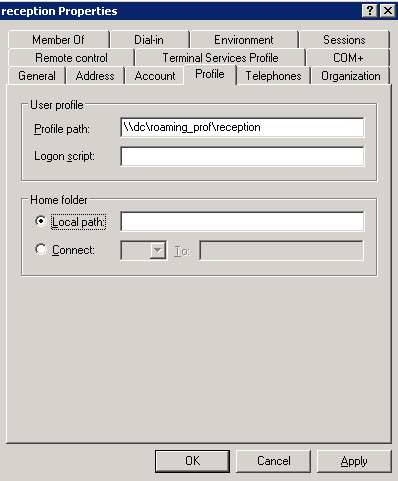Go to the Organization tab
The height and width of the screenshot is (481, 398).
point(351,76)
